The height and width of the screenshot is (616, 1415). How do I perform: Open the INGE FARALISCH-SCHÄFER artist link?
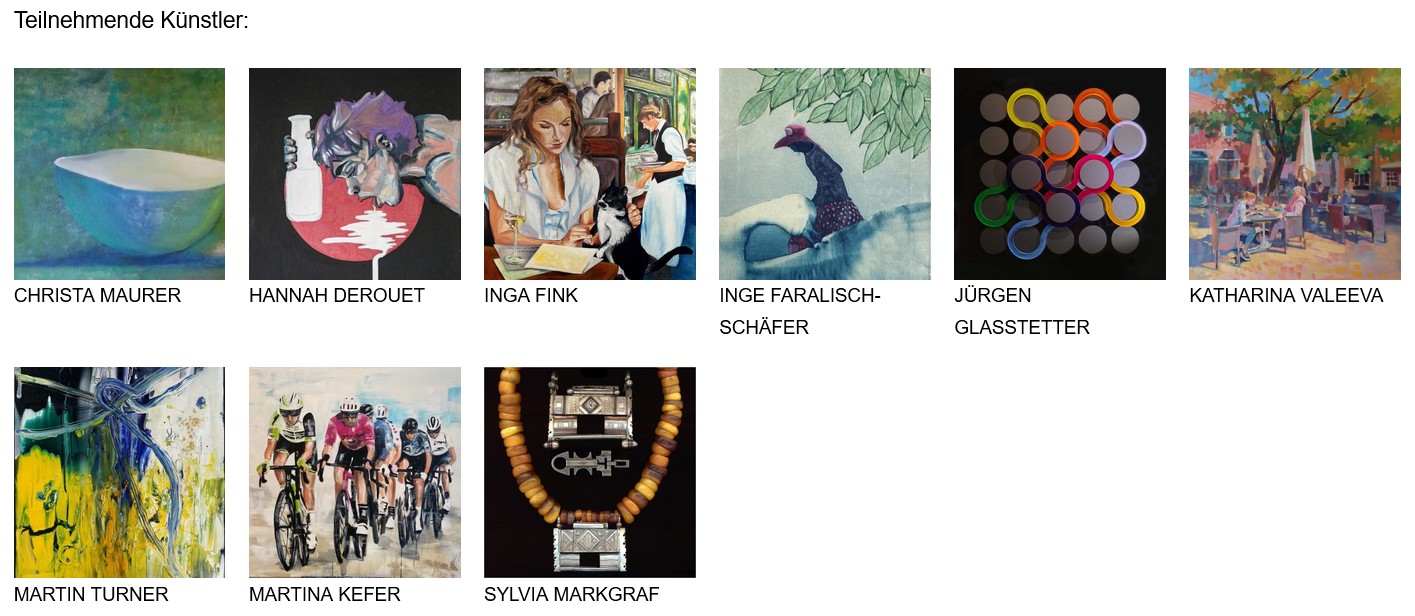pos(800,311)
